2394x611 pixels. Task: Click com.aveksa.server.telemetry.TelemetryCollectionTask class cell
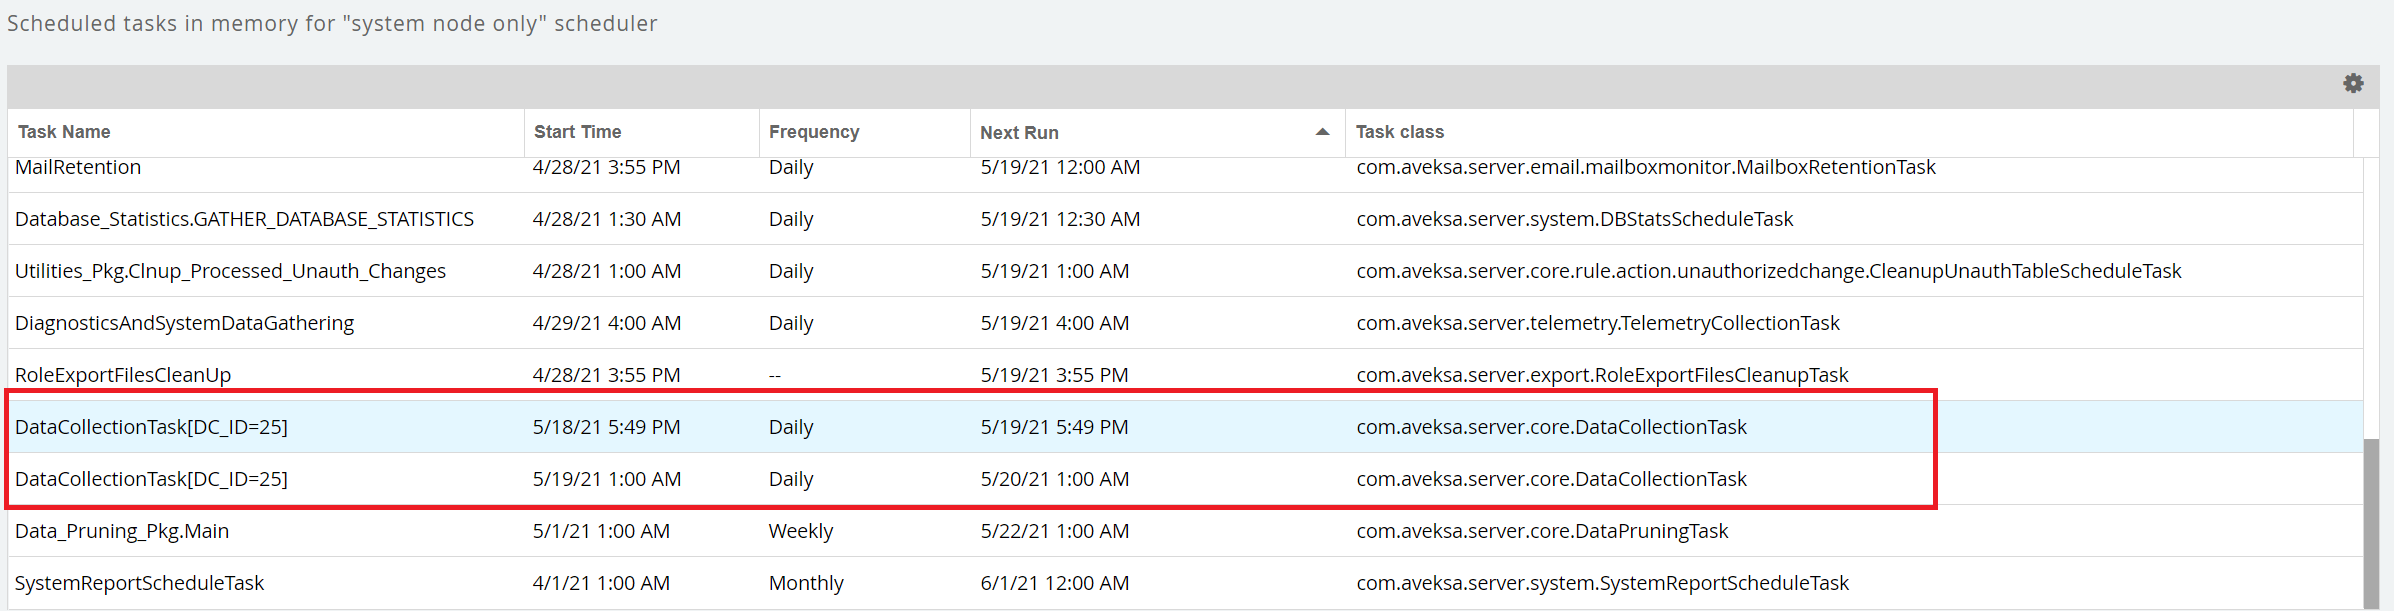pos(1597,323)
